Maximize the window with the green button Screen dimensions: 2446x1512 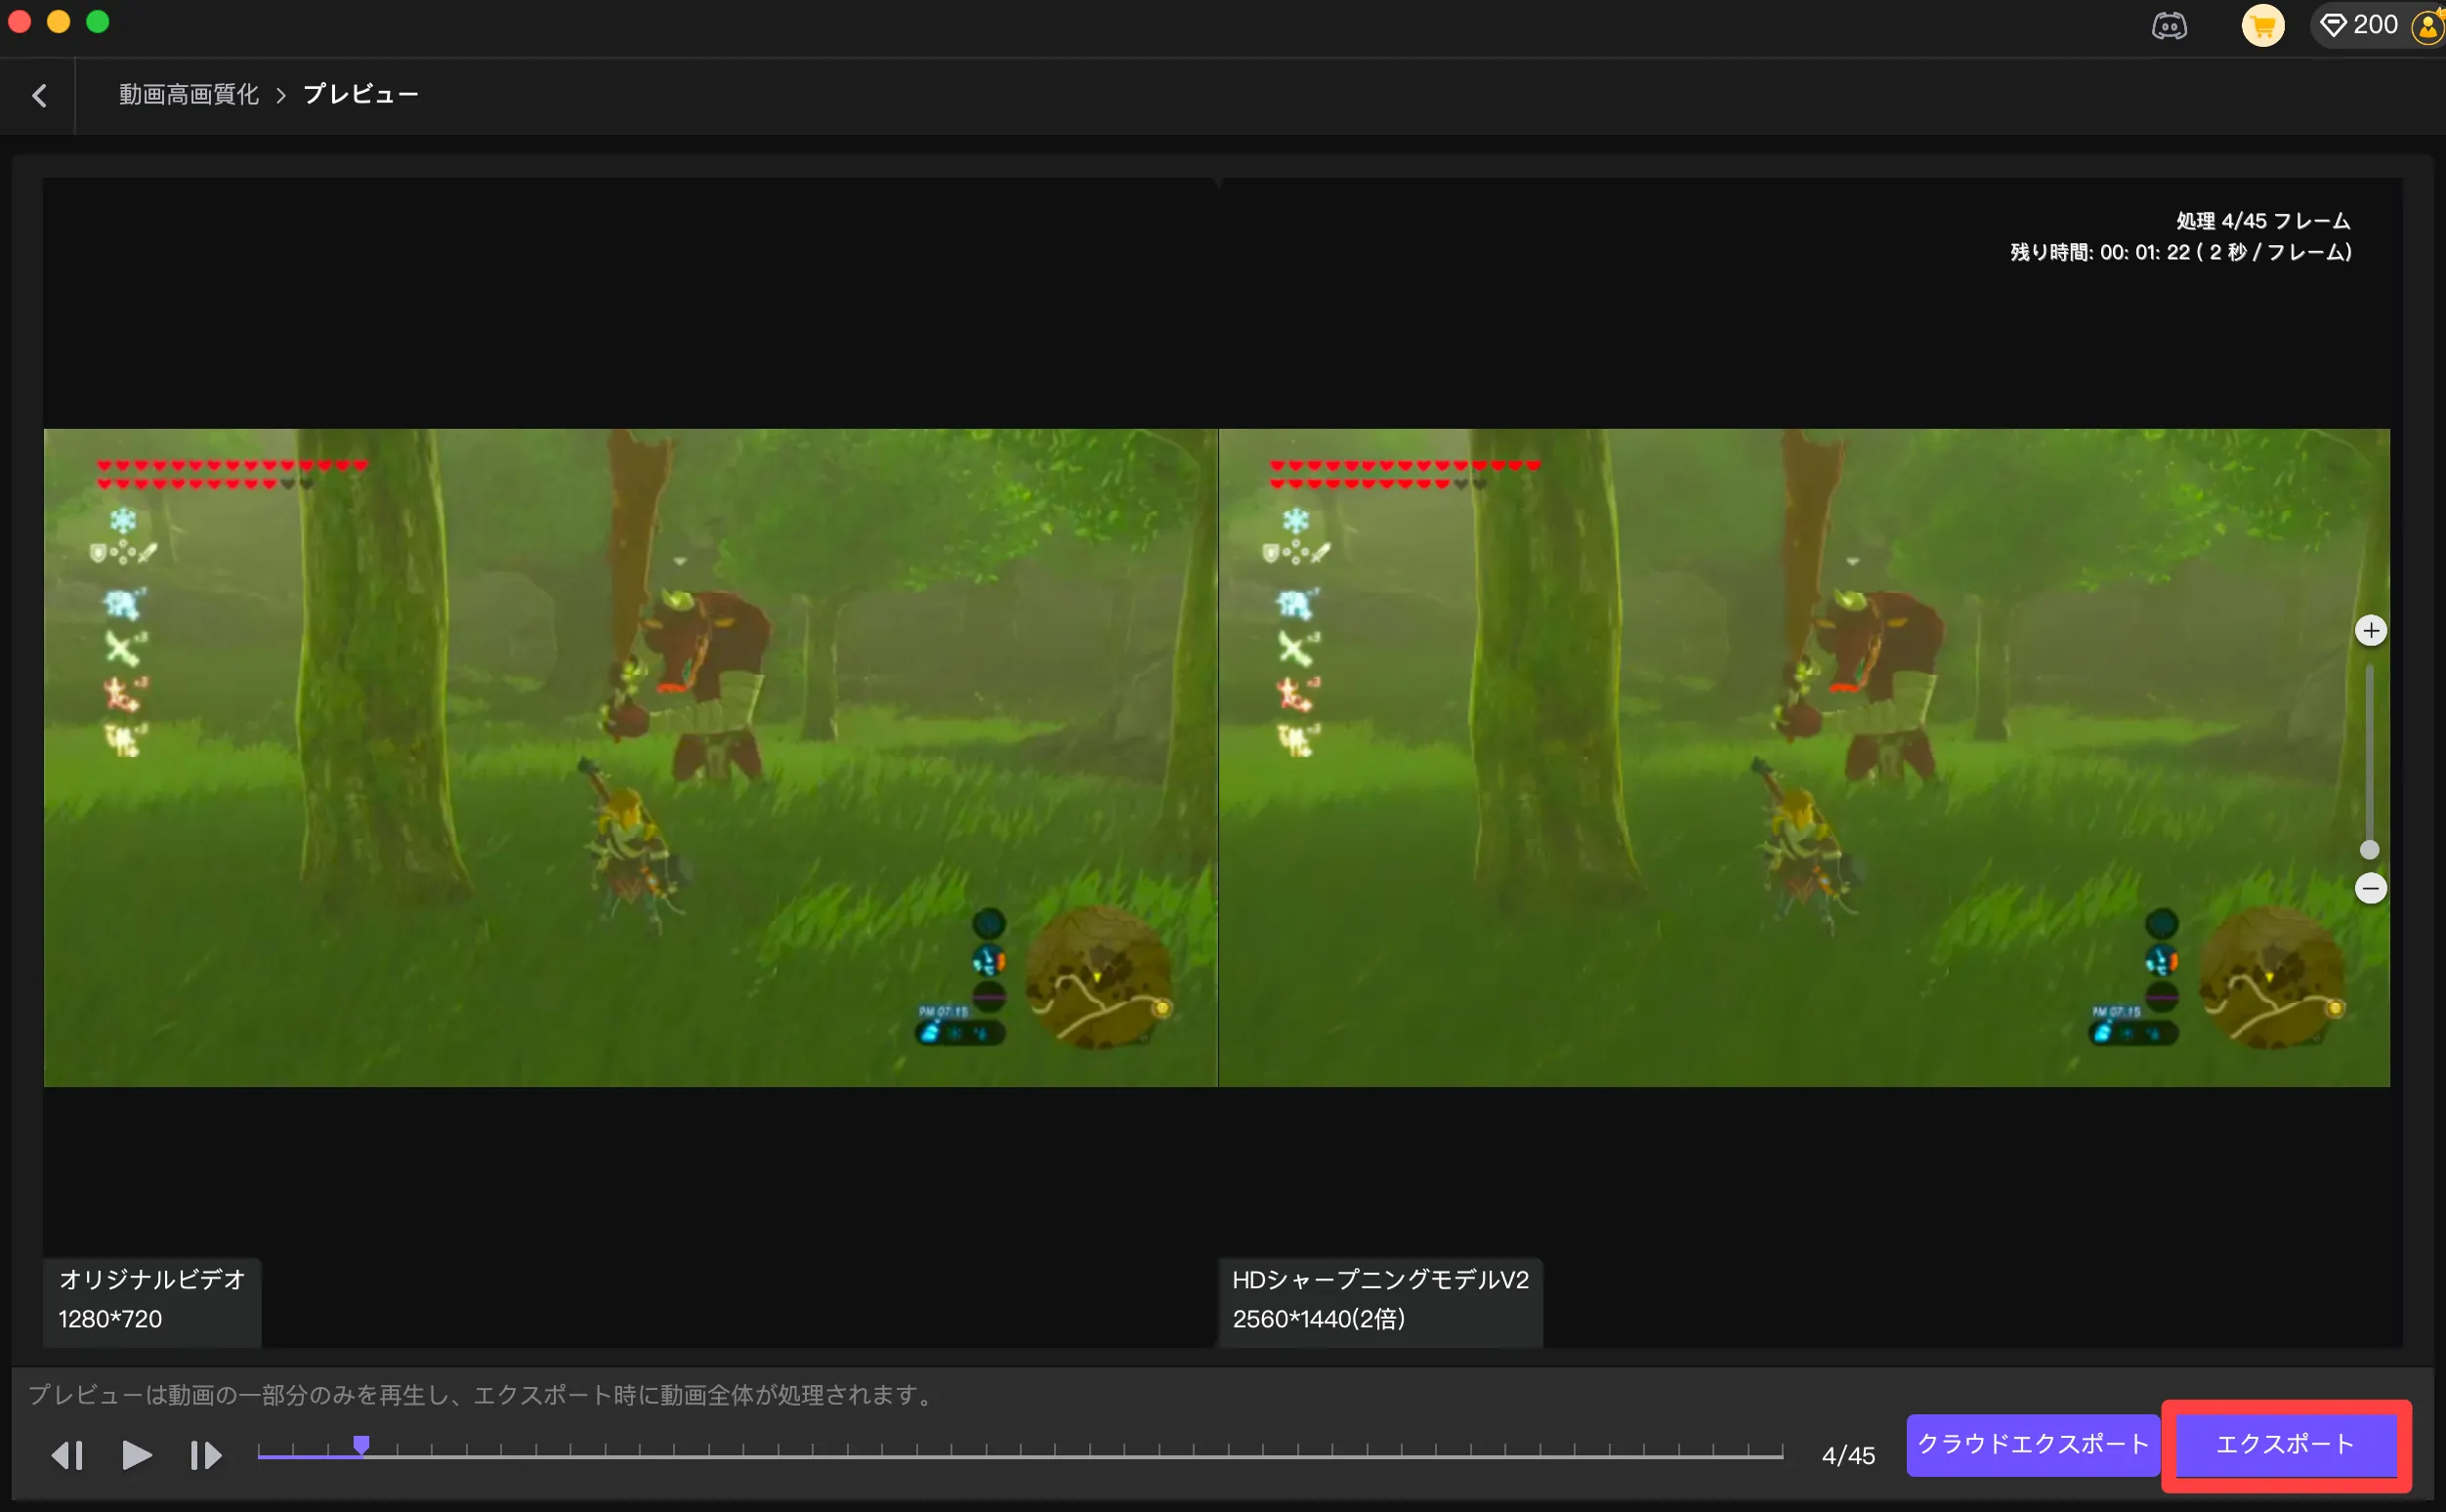tap(97, 21)
